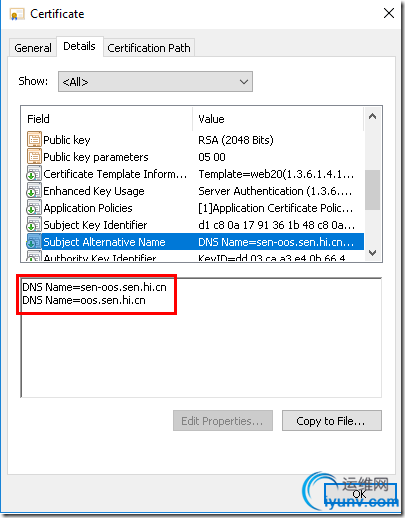Click the Public key parameters icon
The width and height of the screenshot is (405, 518).
[x=34, y=157]
